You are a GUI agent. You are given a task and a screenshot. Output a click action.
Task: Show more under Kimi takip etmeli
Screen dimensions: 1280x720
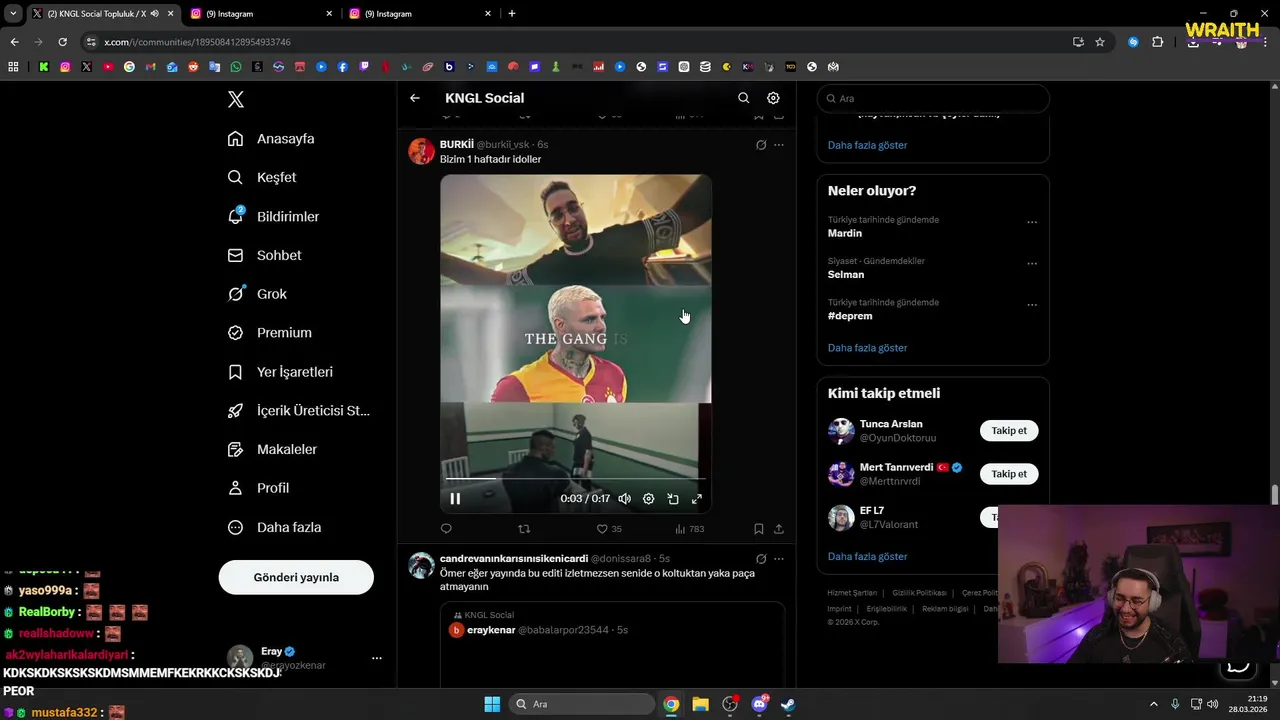[867, 556]
